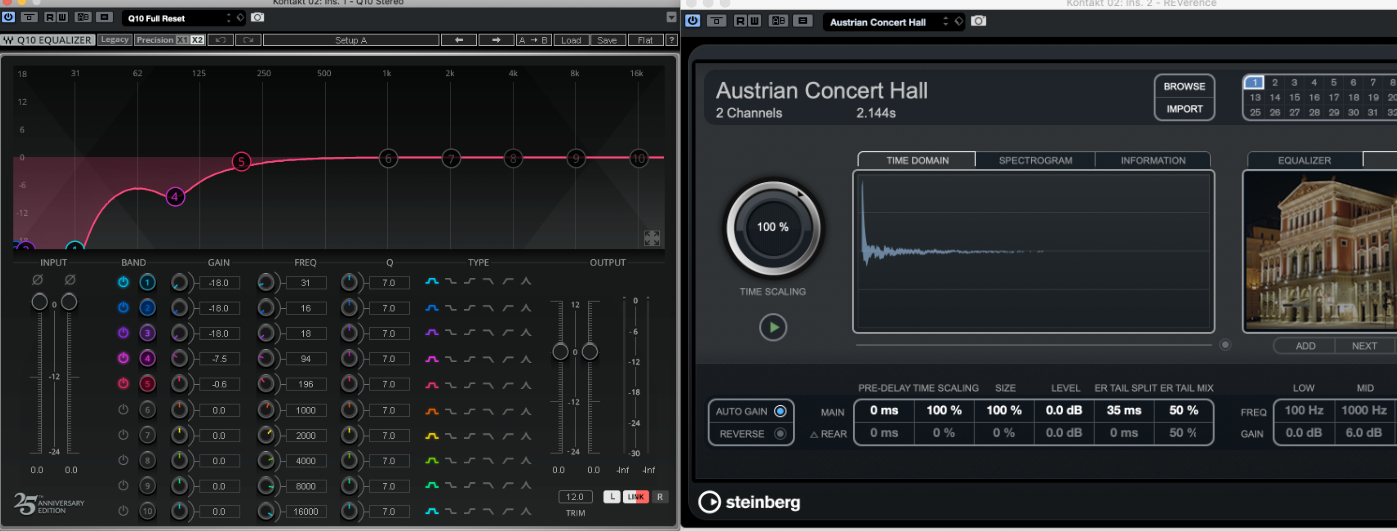This screenshot has height=531, width=1397.
Task: Select Precision X2 mode
Action: [x=197, y=40]
